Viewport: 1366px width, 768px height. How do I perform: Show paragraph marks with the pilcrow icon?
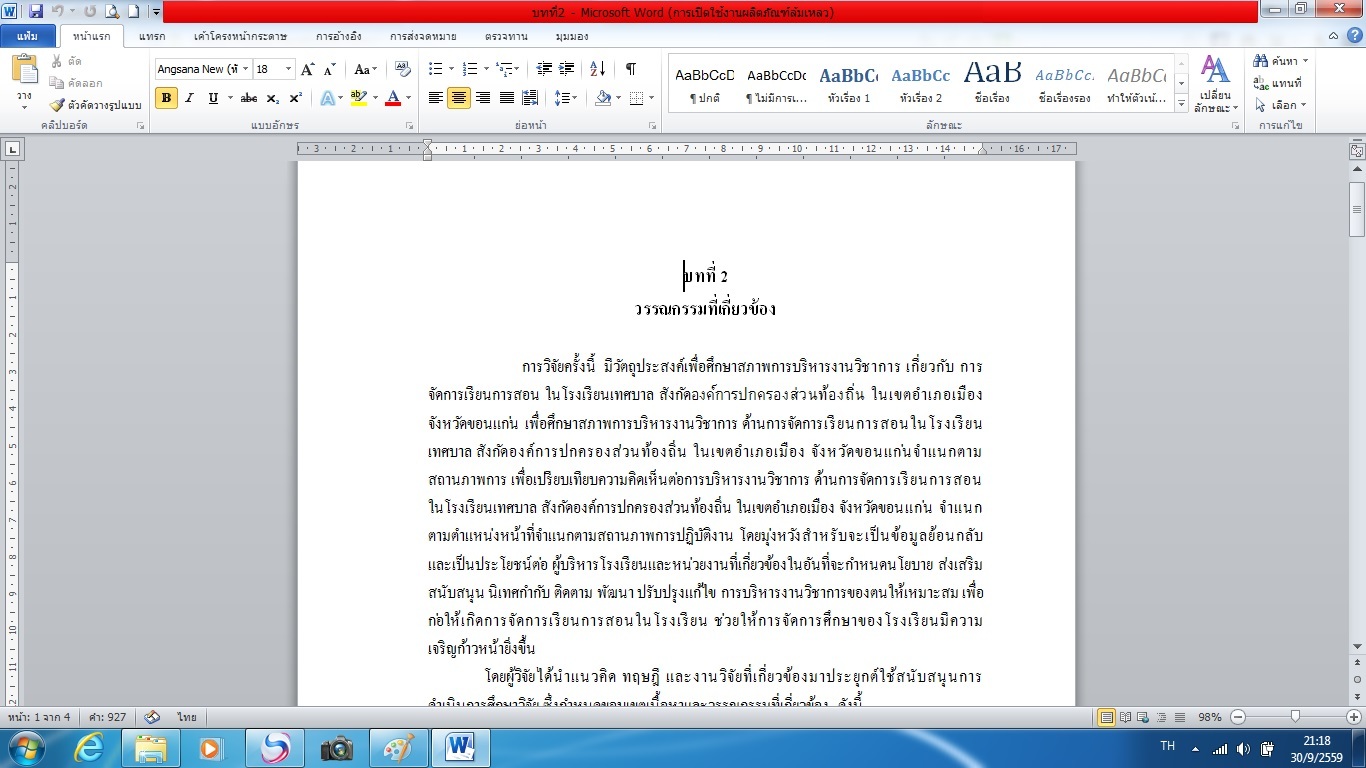[631, 69]
